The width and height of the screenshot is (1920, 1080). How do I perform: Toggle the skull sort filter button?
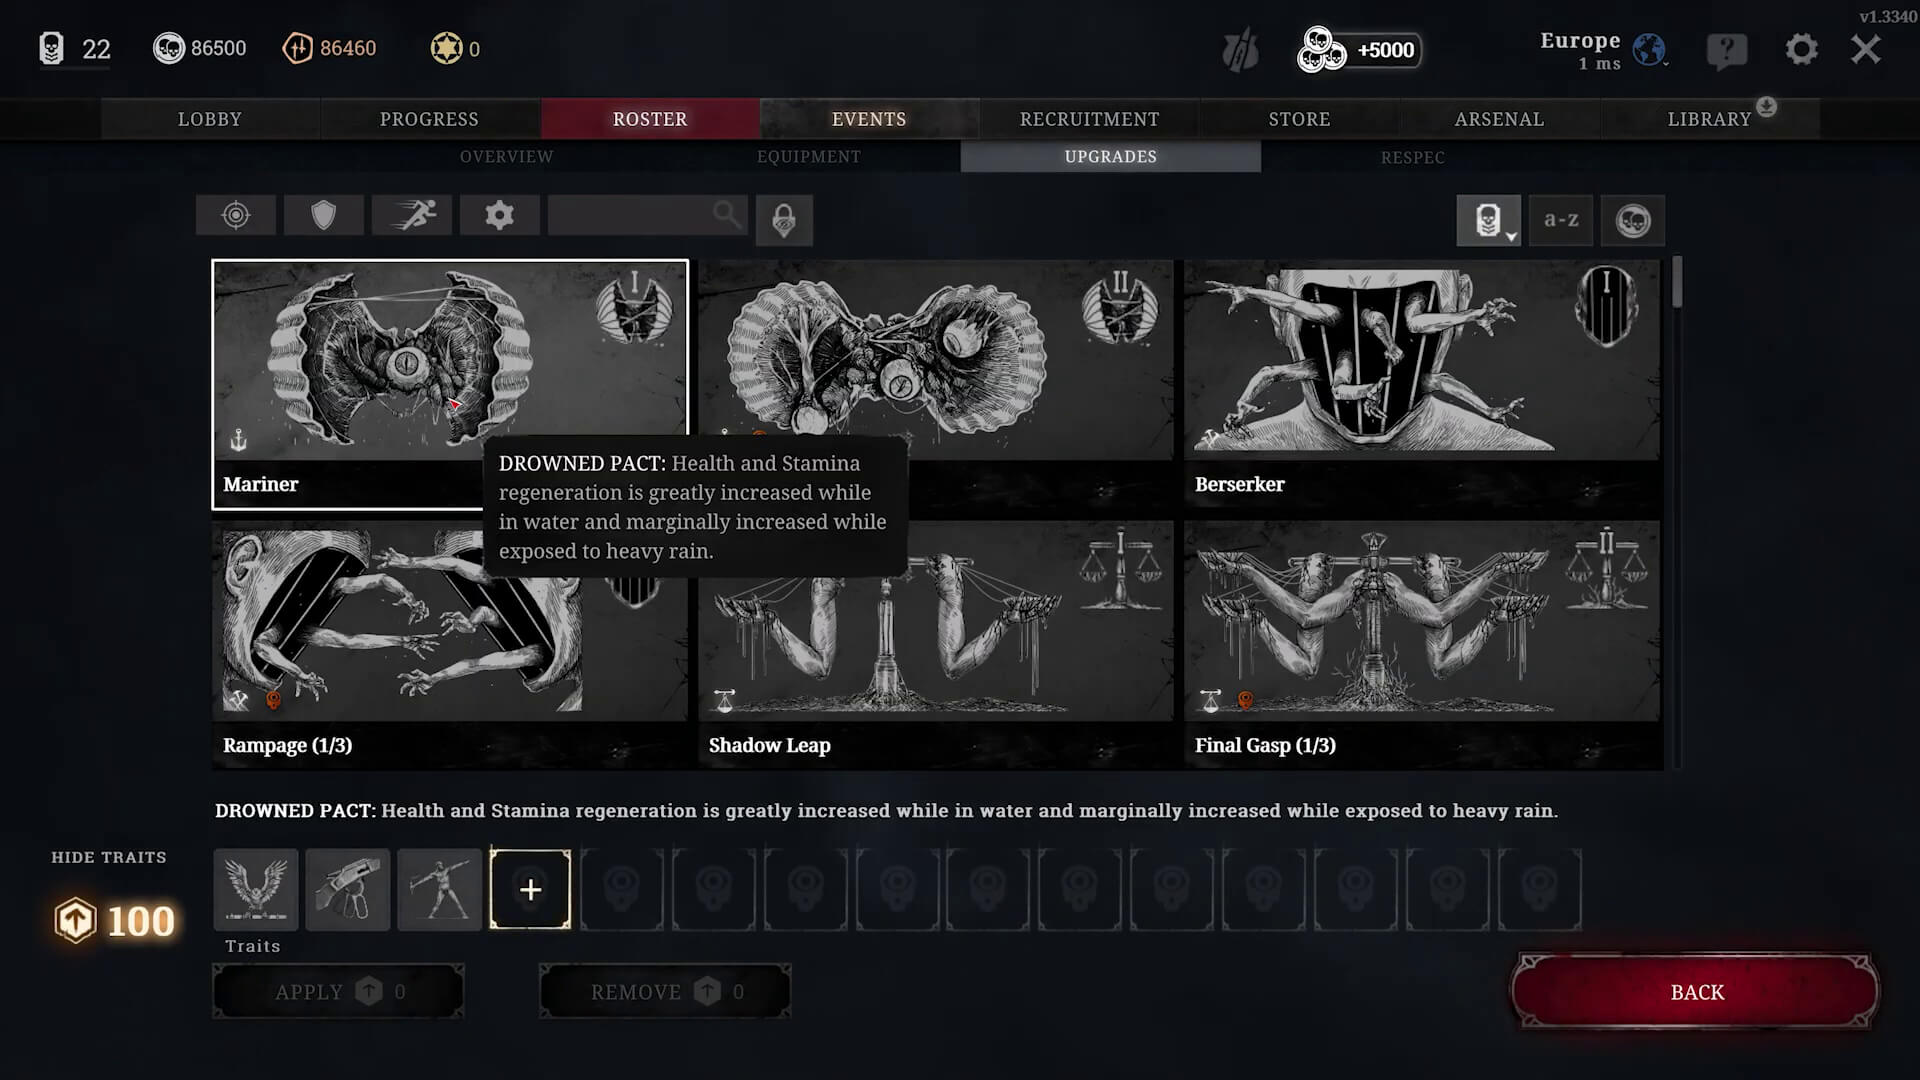(1633, 220)
